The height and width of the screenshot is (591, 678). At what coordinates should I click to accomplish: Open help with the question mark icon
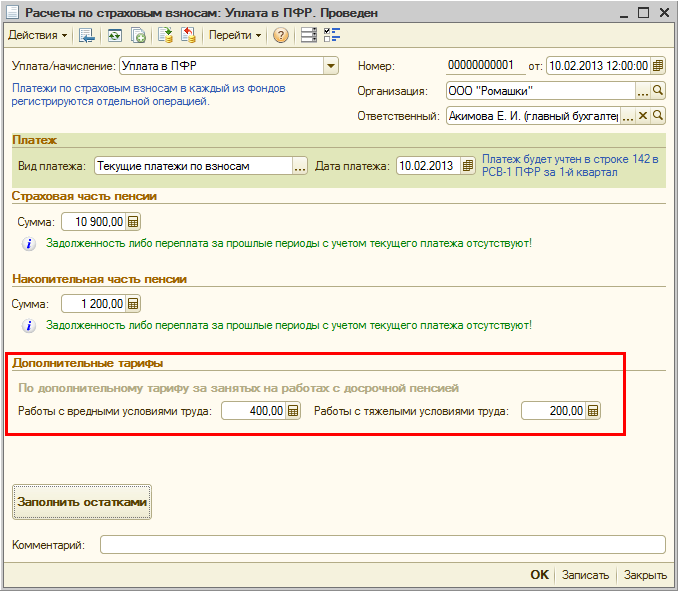(281, 35)
